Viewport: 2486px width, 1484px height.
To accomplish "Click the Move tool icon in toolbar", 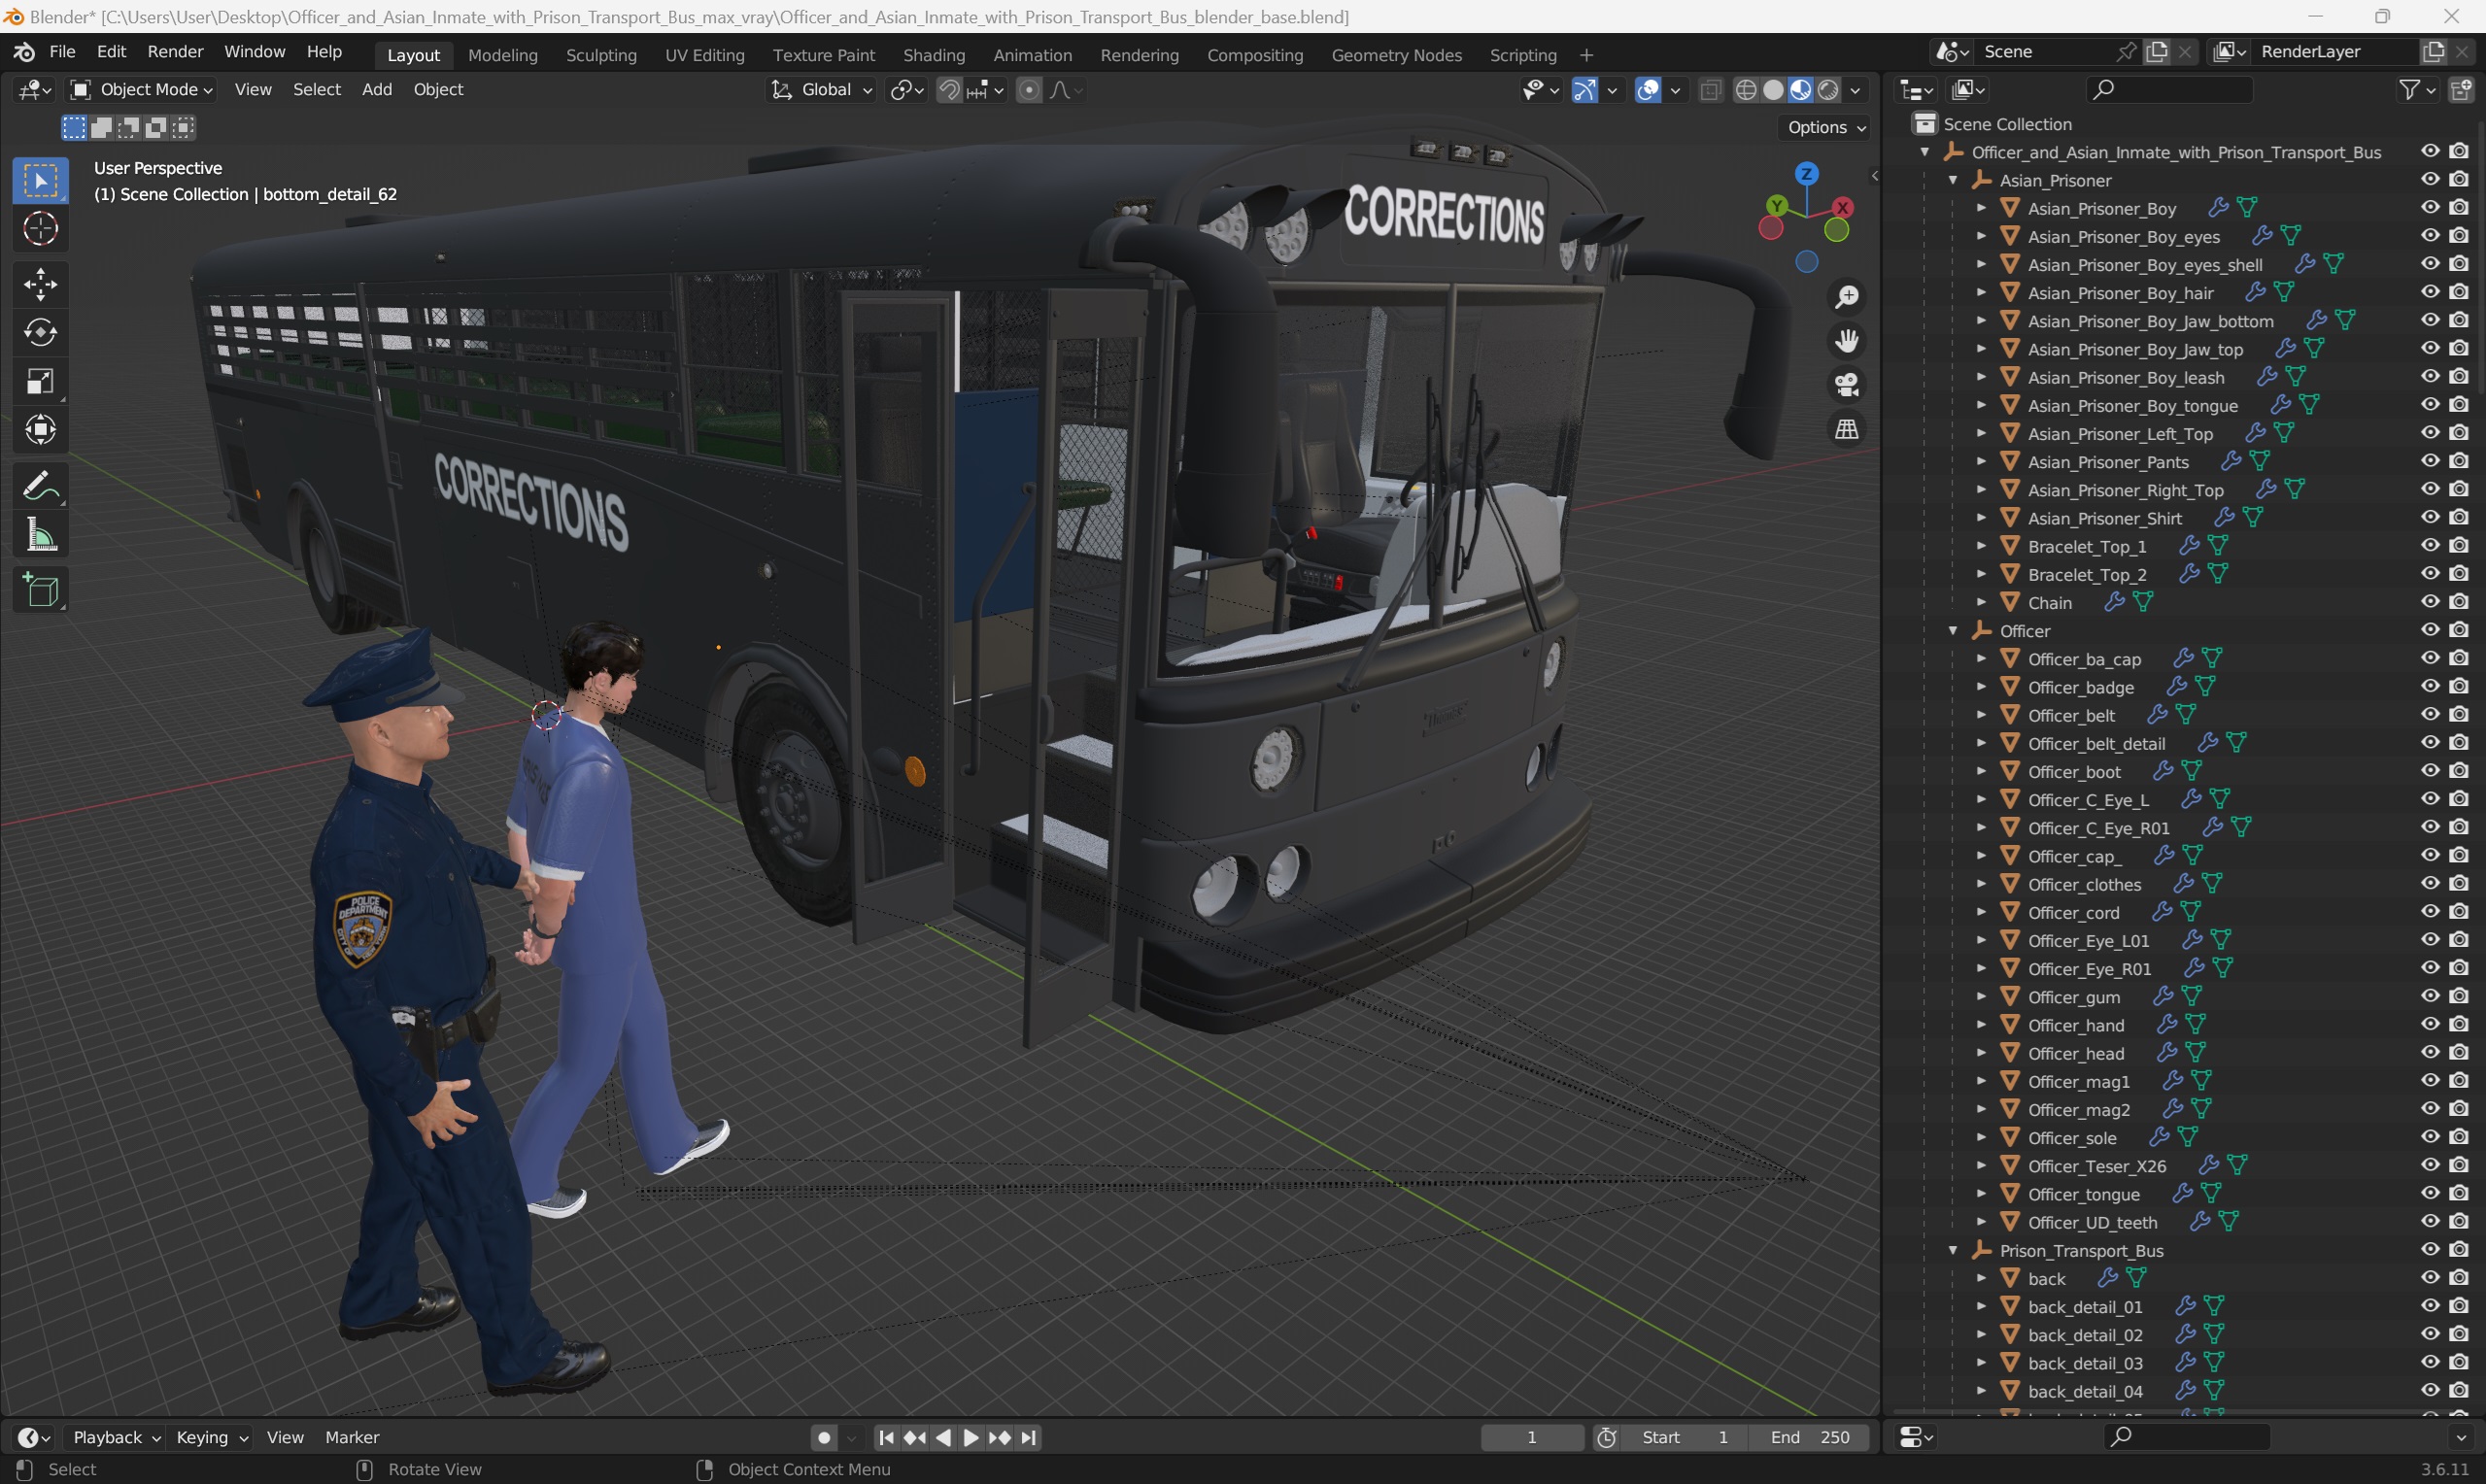I will click(x=39, y=279).
